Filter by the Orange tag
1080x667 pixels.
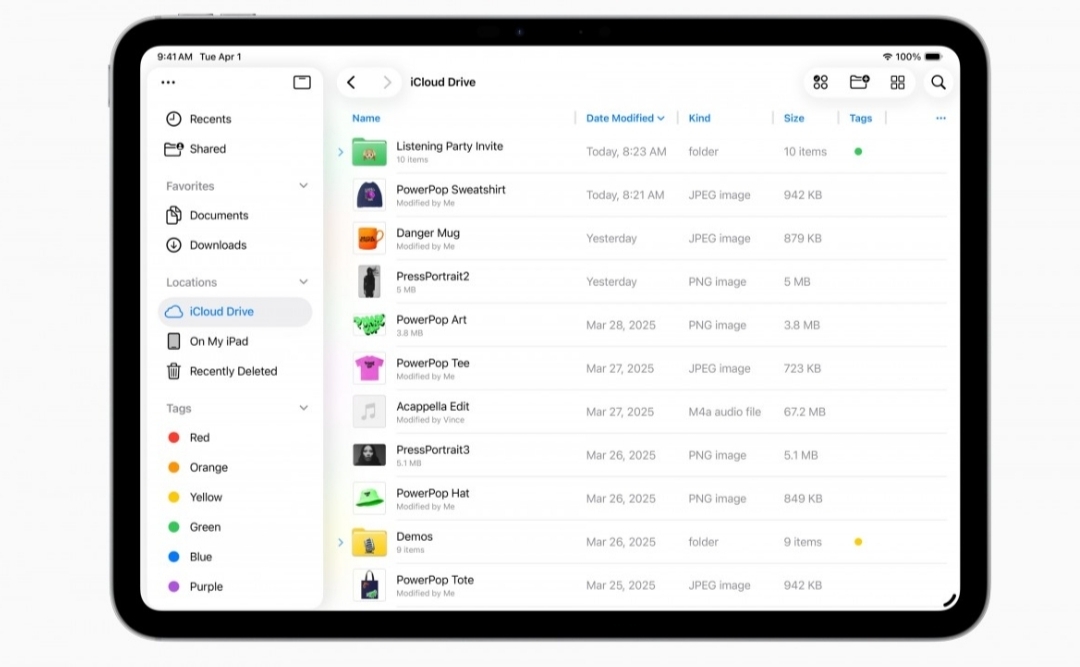(234, 467)
